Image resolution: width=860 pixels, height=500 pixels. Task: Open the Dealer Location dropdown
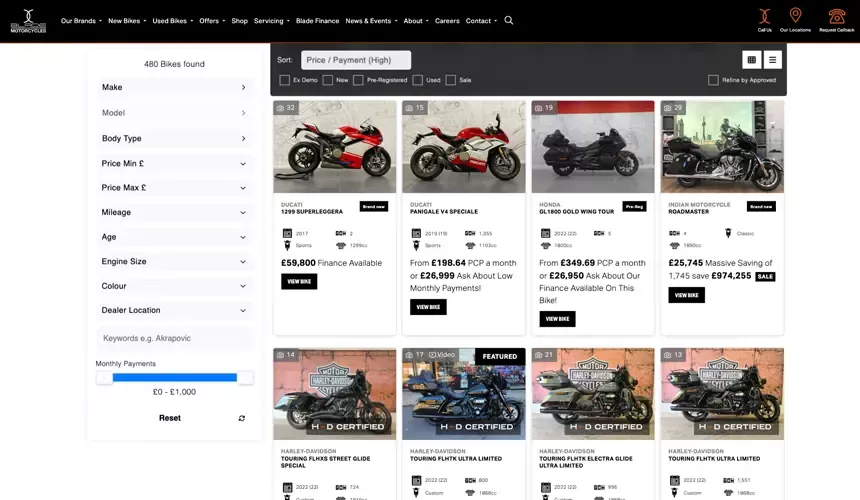click(174, 310)
